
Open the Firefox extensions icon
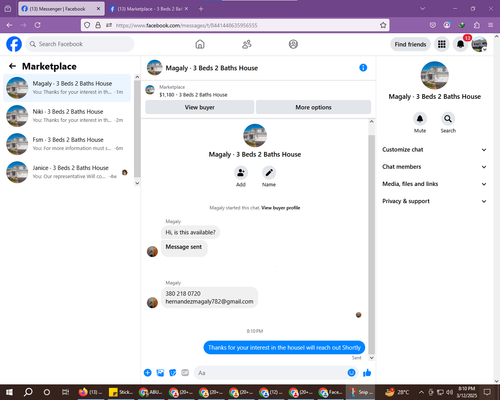[x=477, y=25]
